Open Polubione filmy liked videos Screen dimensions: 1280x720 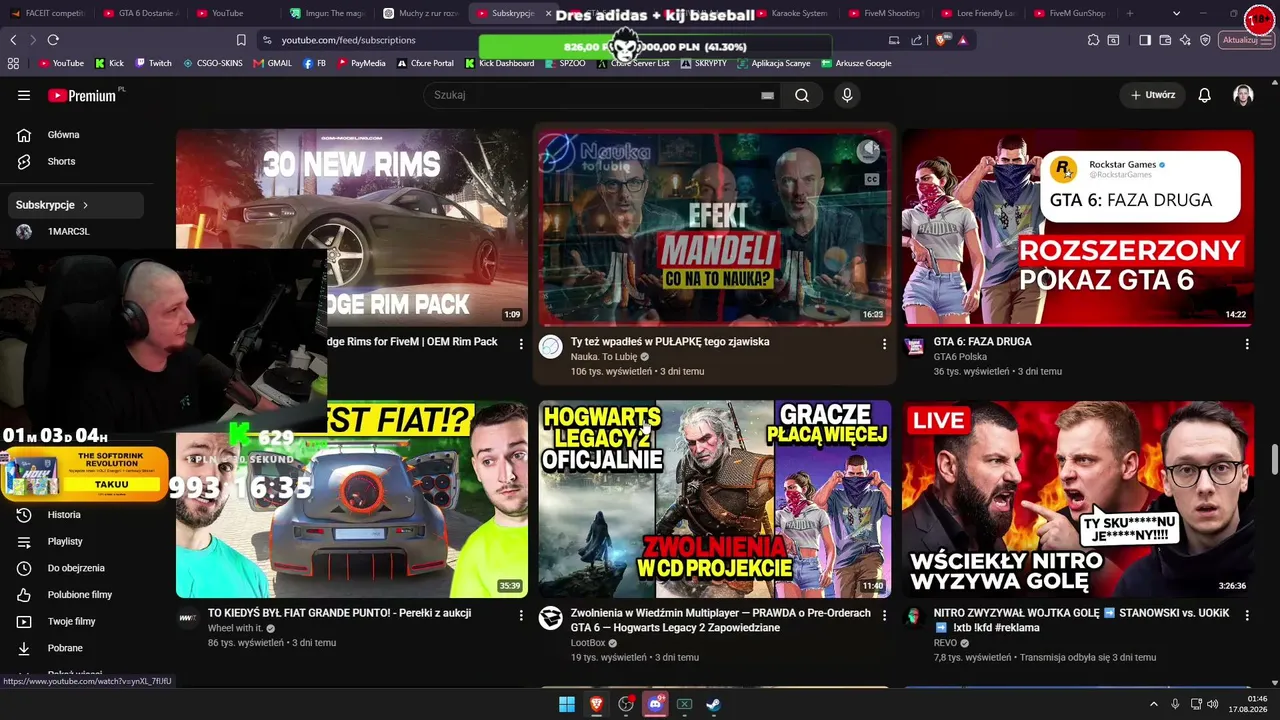(x=80, y=595)
